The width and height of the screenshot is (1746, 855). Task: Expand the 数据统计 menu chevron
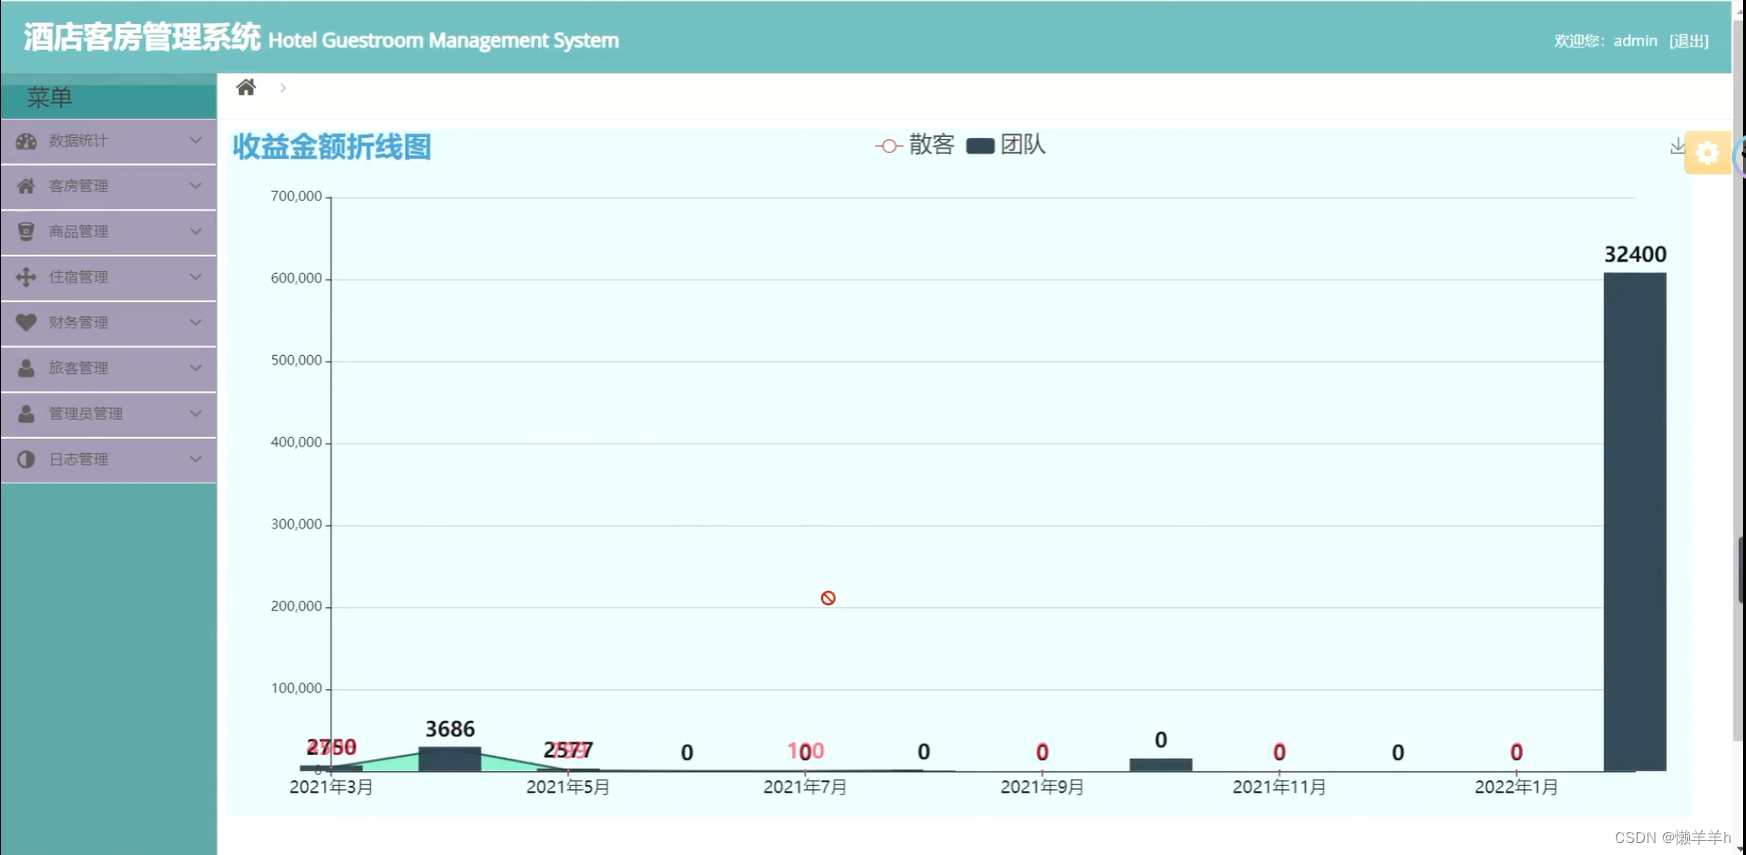196,140
